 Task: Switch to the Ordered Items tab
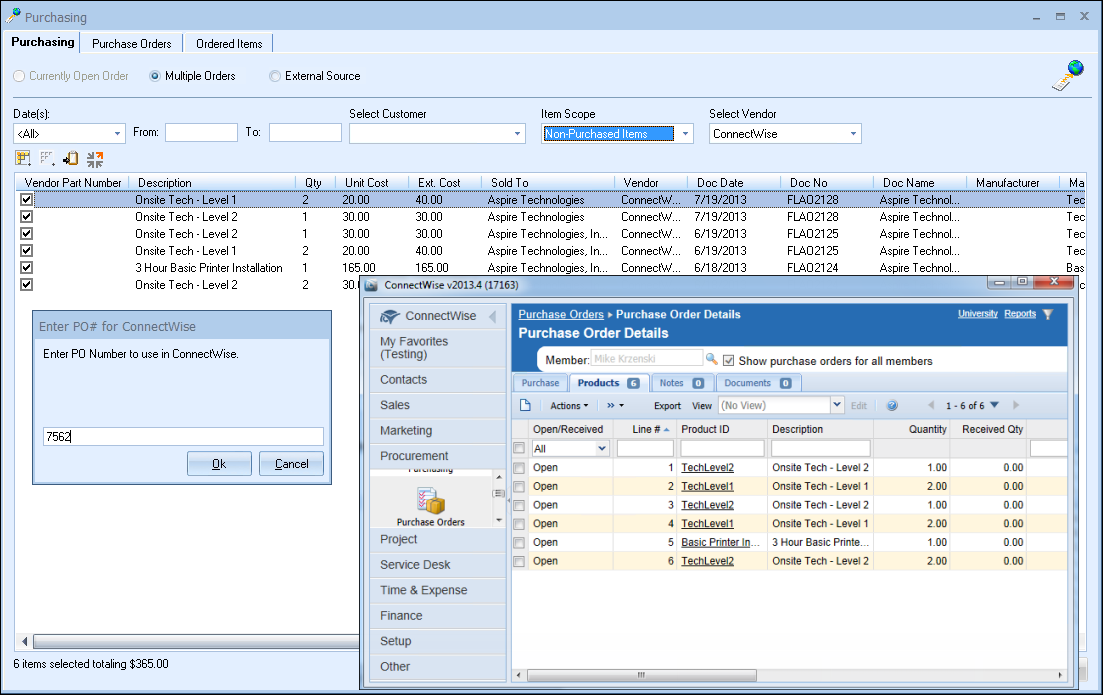coord(229,44)
